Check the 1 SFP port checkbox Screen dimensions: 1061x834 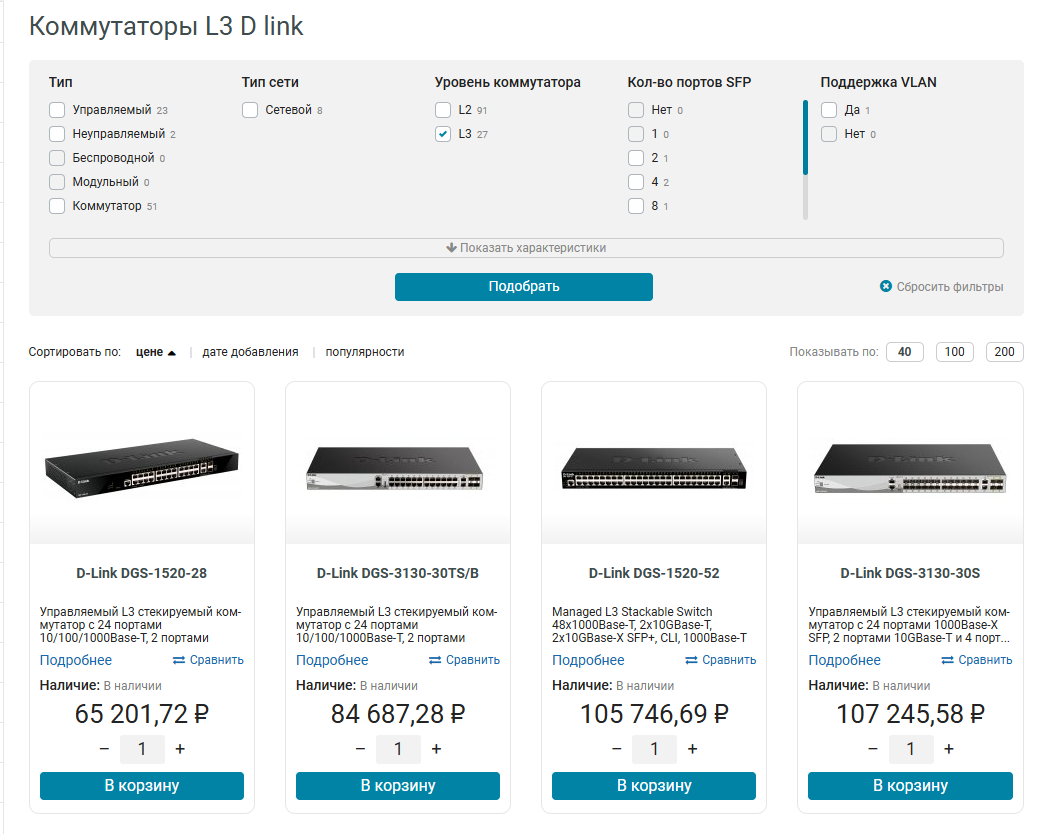pyautogui.click(x=635, y=134)
